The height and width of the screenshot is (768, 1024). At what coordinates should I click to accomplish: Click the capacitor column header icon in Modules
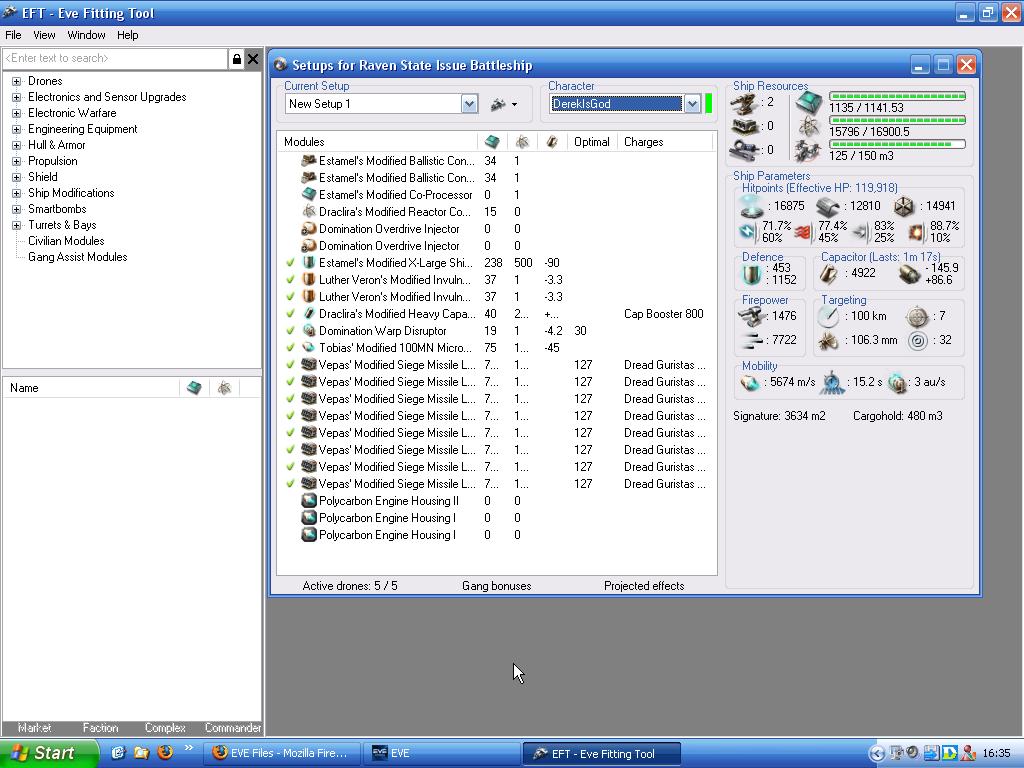(x=552, y=142)
